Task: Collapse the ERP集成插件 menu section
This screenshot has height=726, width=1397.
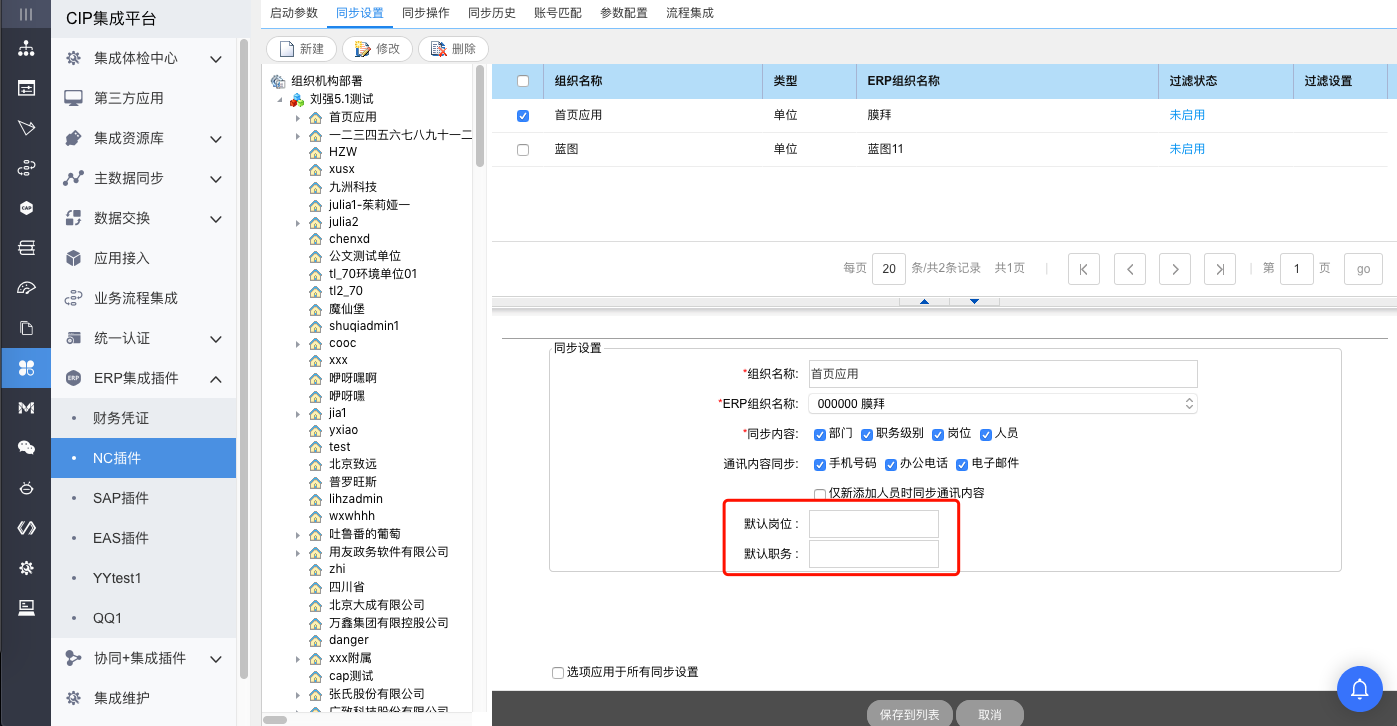Action: (216, 378)
